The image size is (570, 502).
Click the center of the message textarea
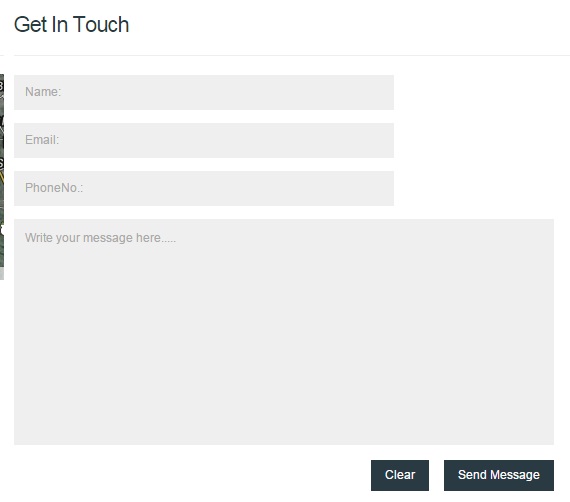click(284, 332)
